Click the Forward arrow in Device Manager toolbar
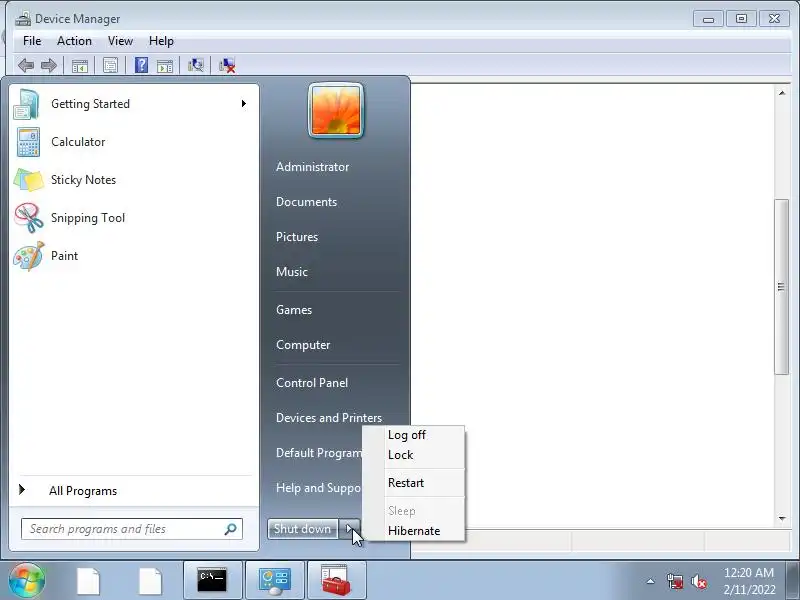Viewport: 800px width, 600px height. point(49,65)
